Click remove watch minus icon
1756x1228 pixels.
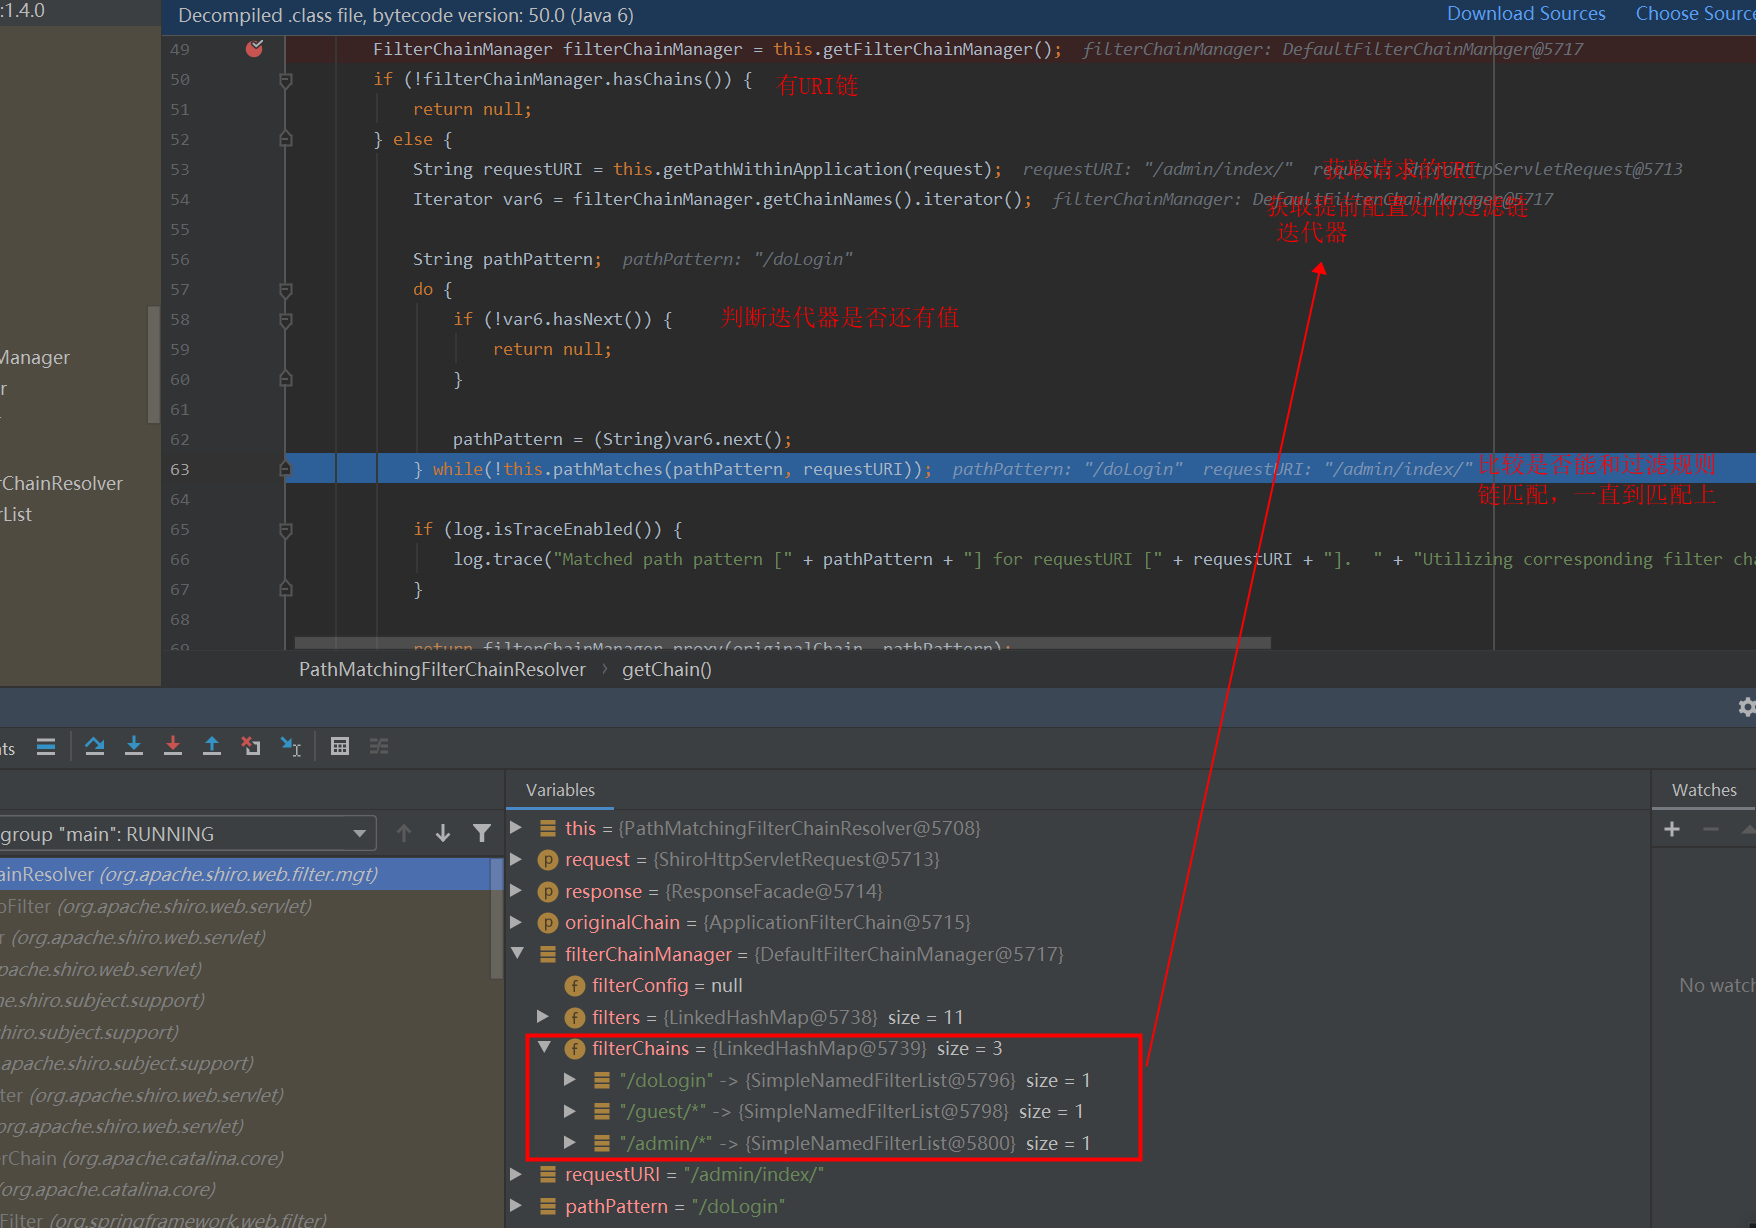tap(1711, 829)
